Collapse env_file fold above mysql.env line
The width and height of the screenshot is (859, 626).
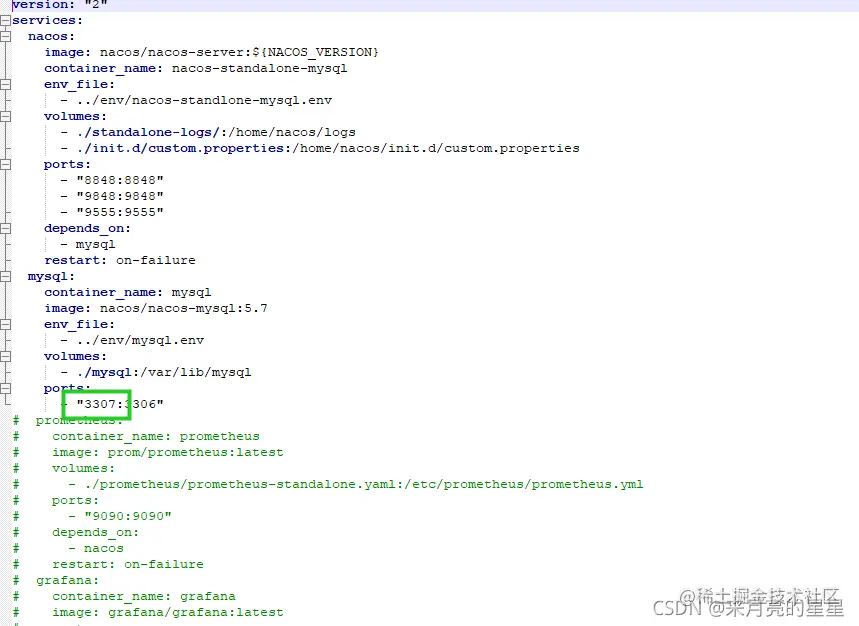click(x=5, y=324)
